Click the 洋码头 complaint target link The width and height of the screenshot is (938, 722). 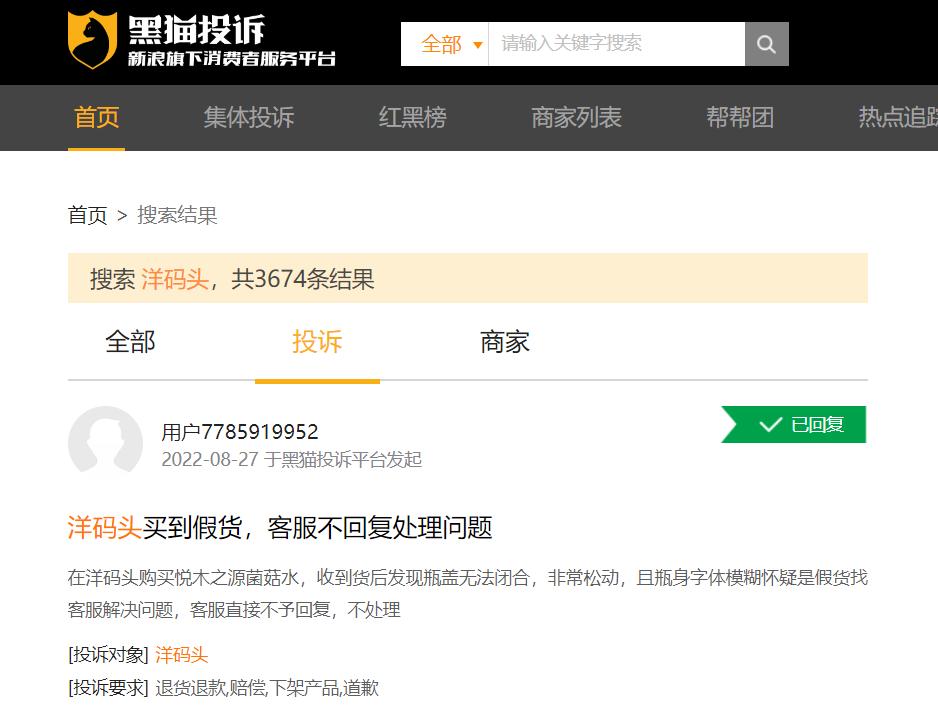tap(181, 654)
